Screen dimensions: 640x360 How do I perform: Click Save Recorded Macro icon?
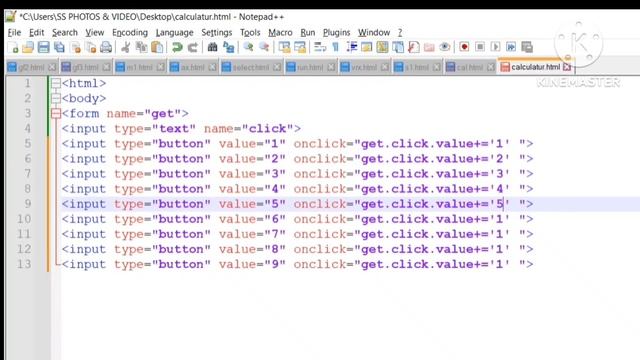[x=527, y=47]
